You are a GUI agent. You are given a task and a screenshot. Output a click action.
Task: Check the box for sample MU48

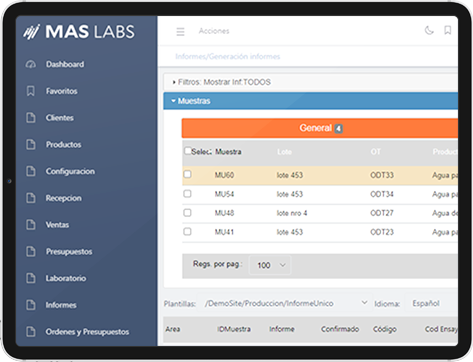[x=187, y=213]
